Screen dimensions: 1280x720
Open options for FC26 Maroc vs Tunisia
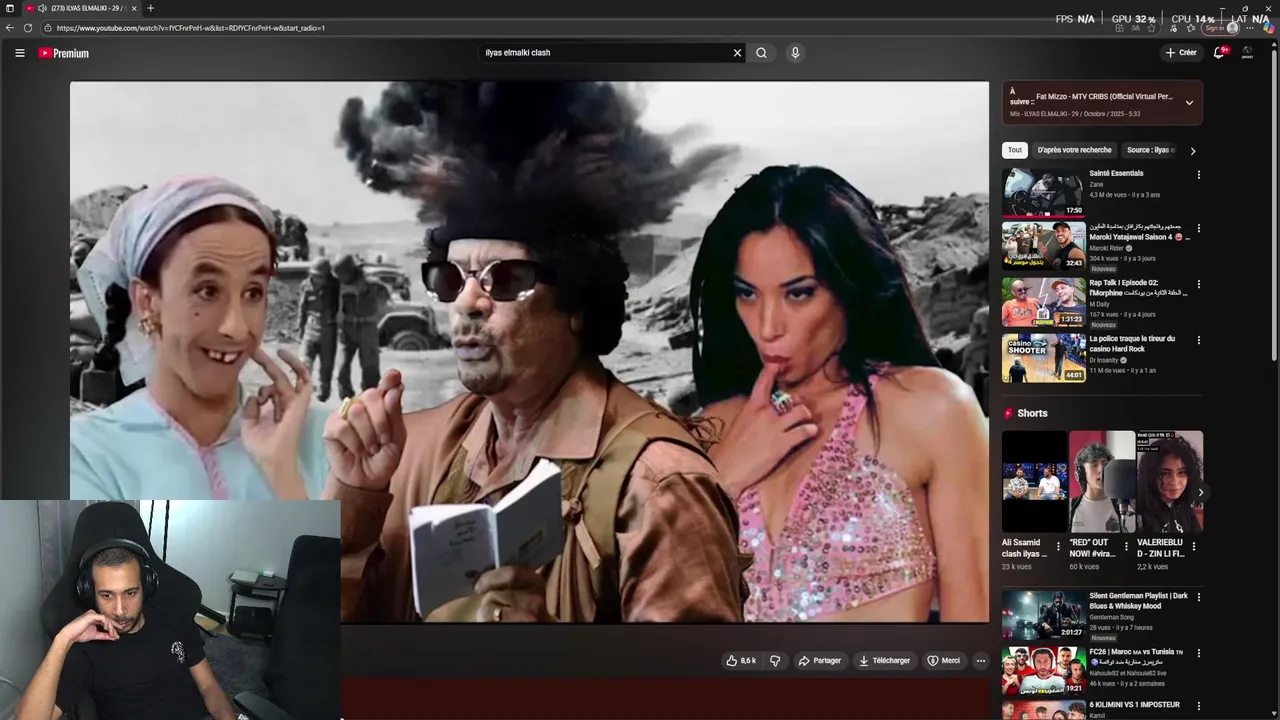pos(1199,653)
